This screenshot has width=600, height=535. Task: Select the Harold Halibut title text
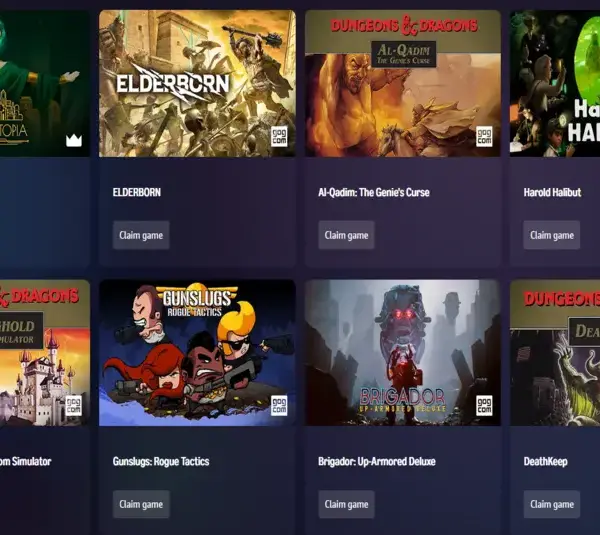(x=552, y=192)
